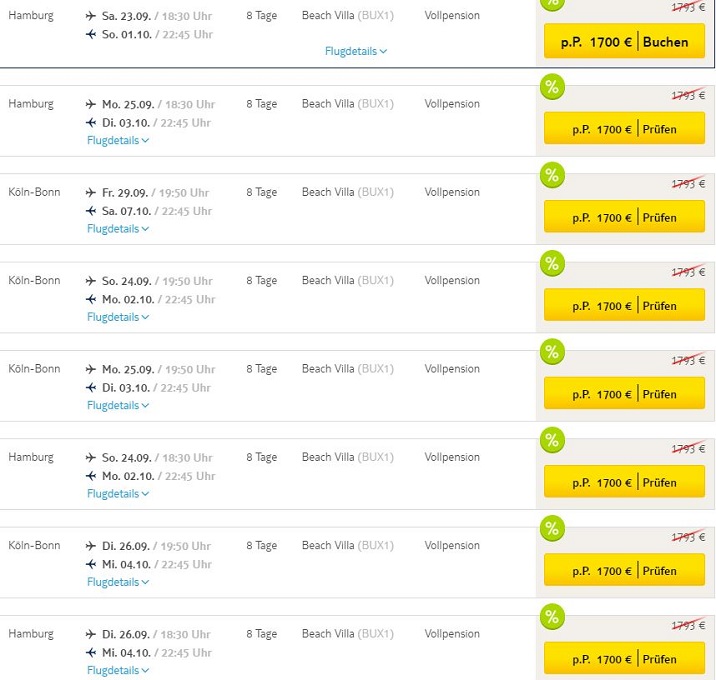Click the green percent badge on Köln-Bonn 29.09. offer
Screen dimensions: 716x680
(x=552, y=175)
